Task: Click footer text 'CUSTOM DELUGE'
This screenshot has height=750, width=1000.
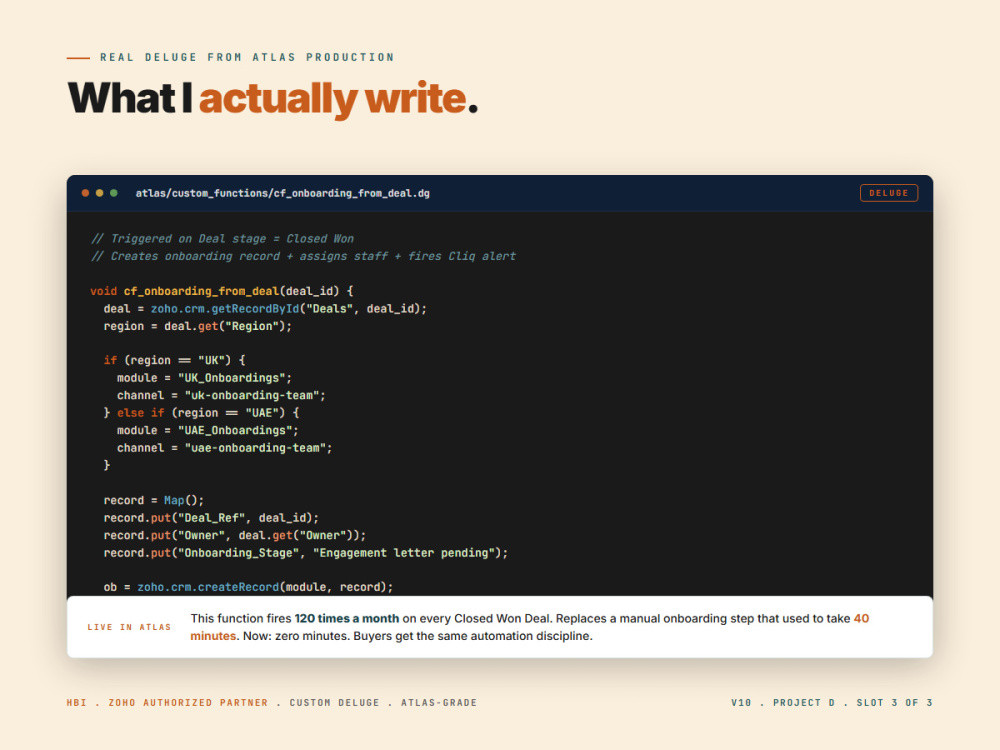Action: point(334,703)
